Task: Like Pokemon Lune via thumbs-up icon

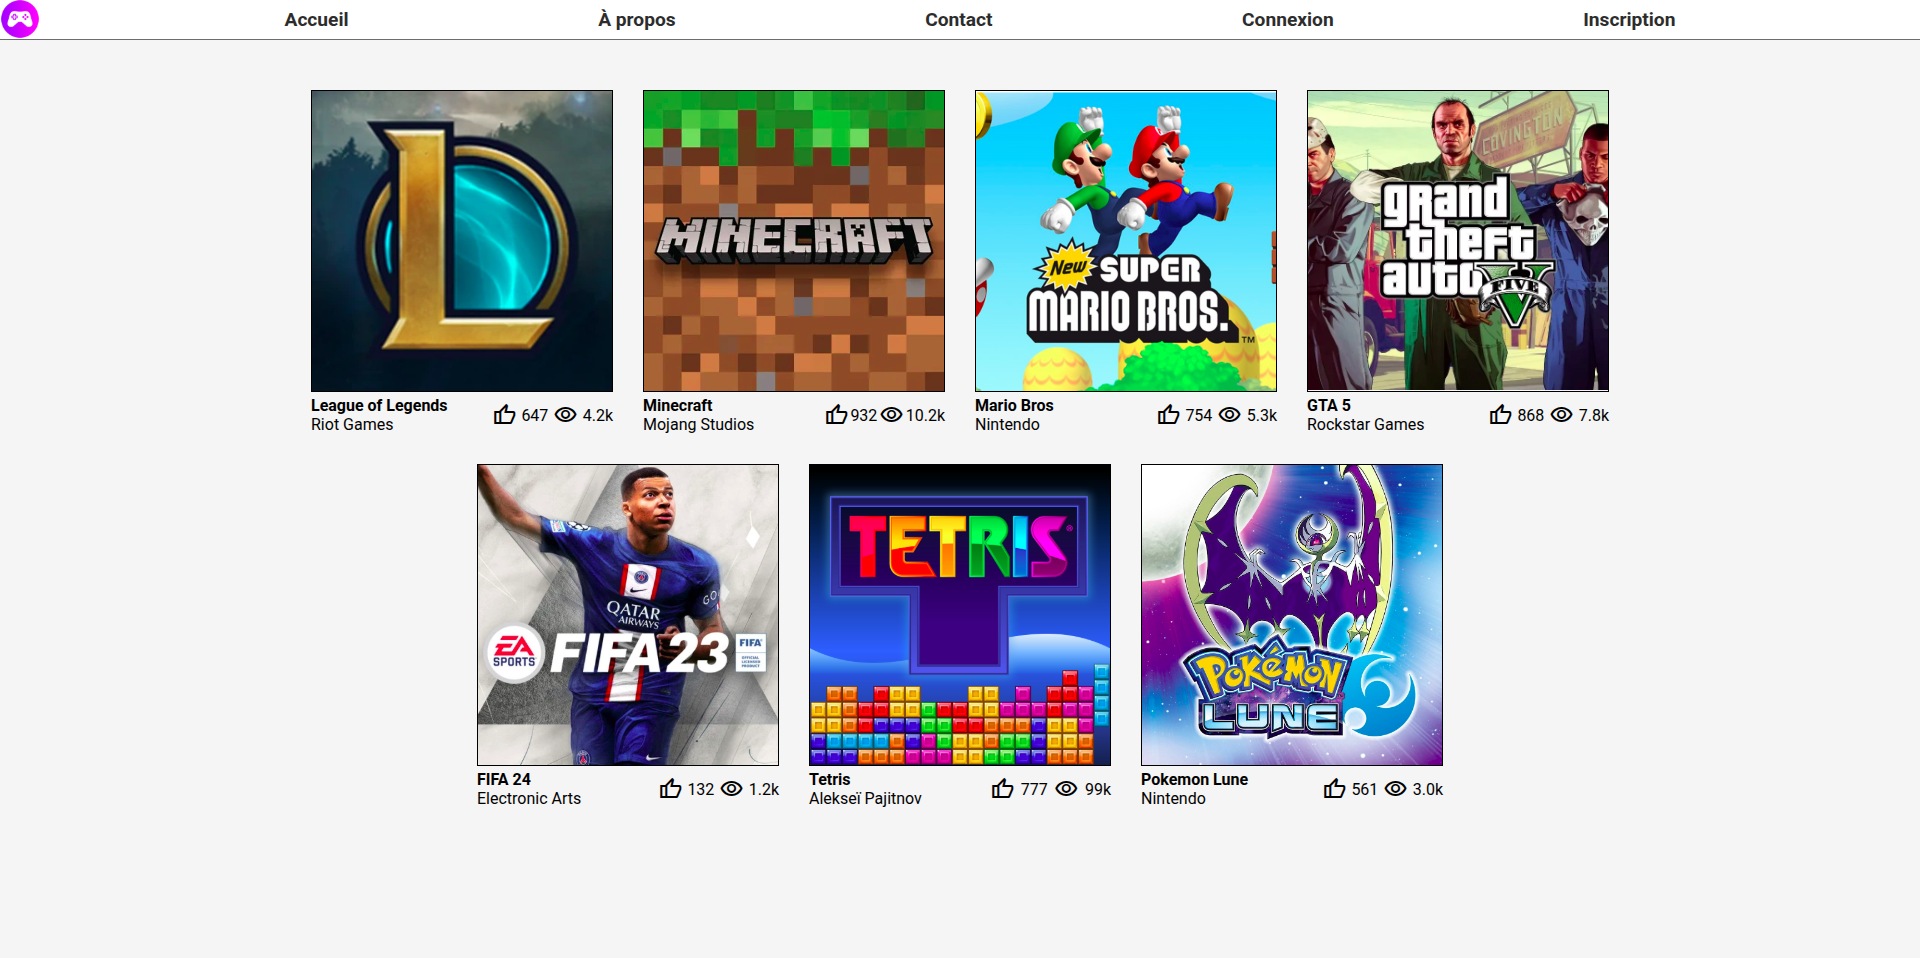Action: 1334,789
